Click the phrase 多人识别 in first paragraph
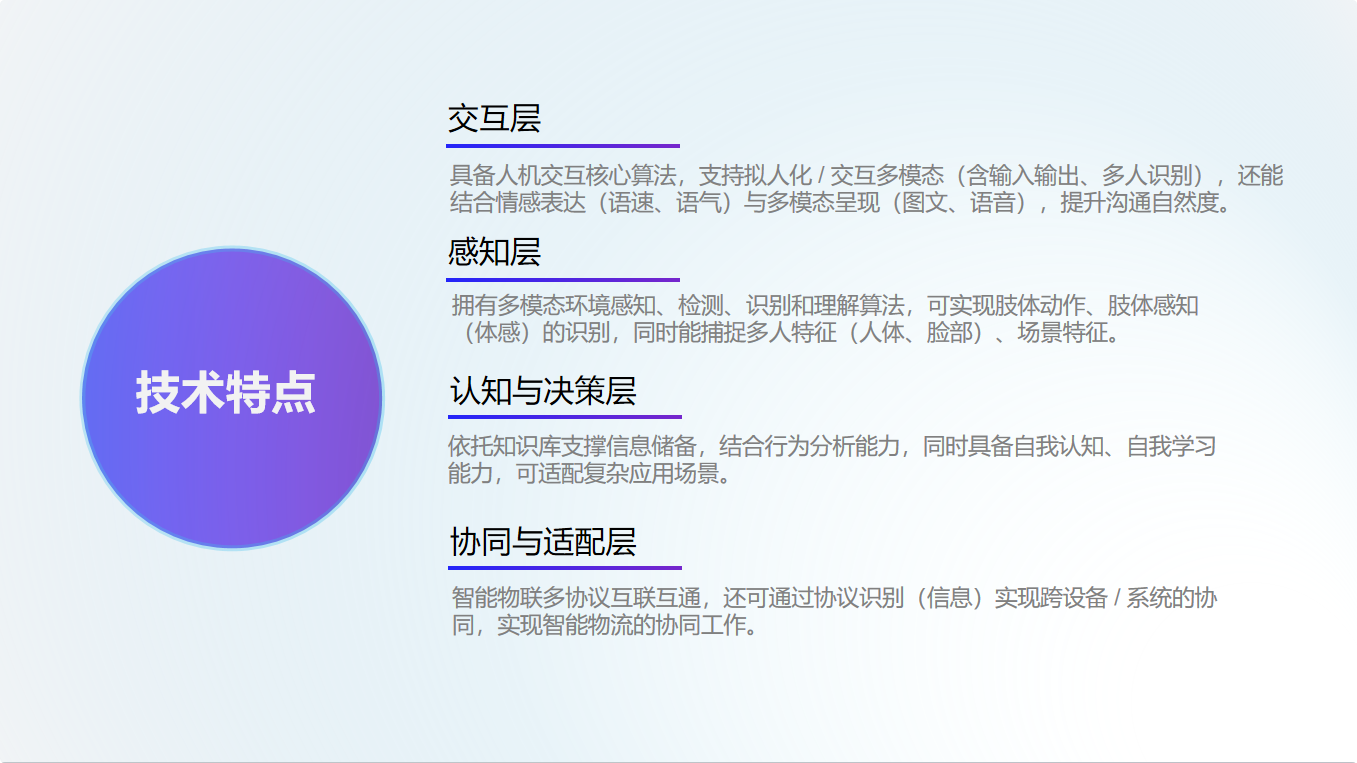Viewport: 1357px width, 763px height. tap(1147, 176)
